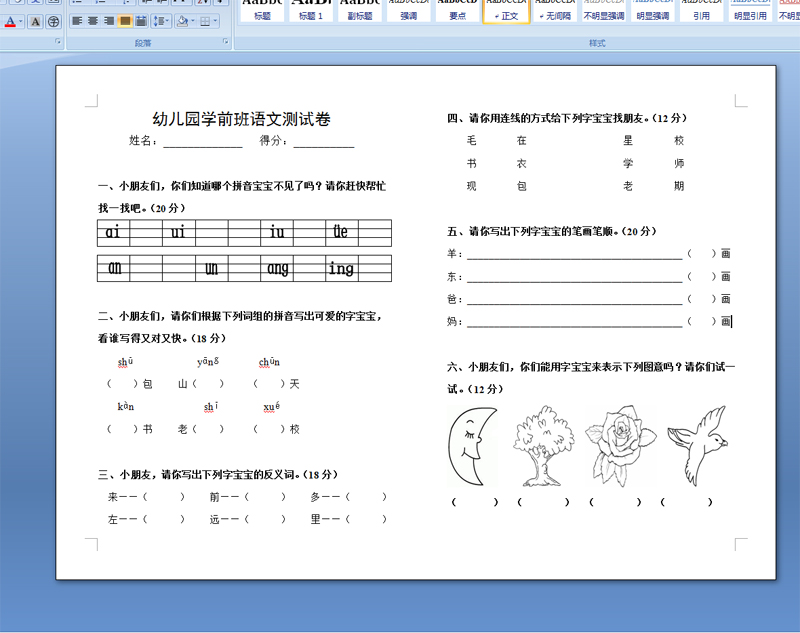Apply the 要点 style
800x633 pixels.
tap(458, 11)
